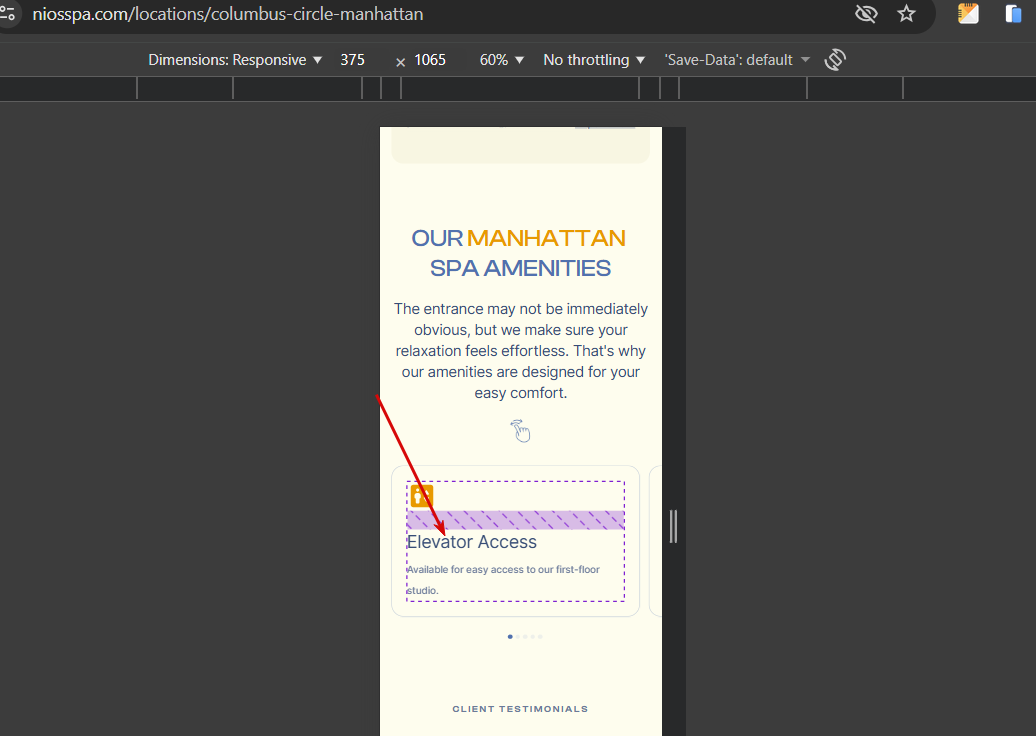This screenshot has height=736, width=1036.
Task: Click the crossed-out eye icon in the address bar
Action: (866, 14)
